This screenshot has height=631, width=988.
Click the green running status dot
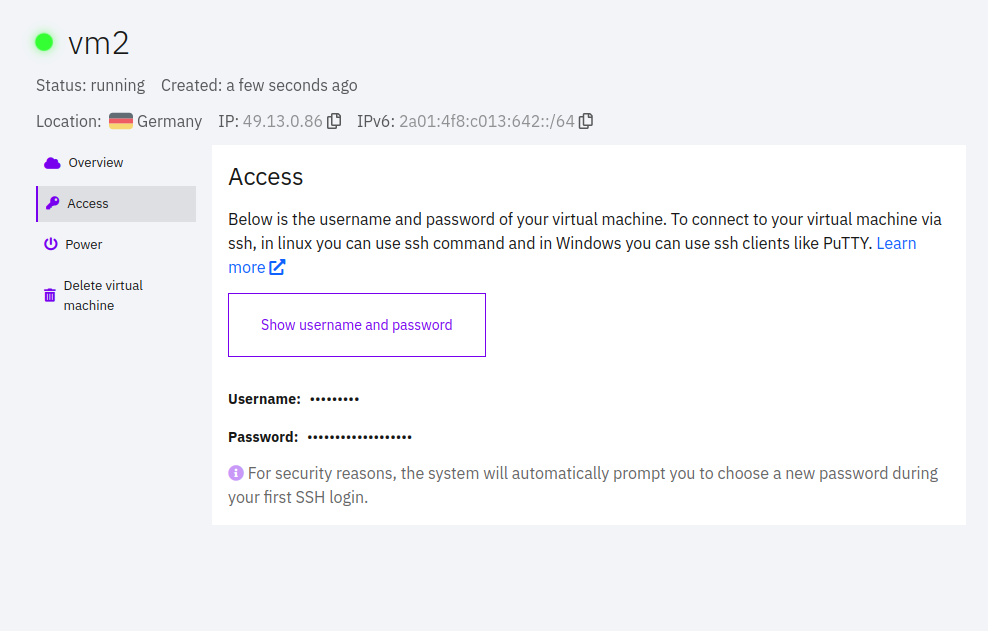point(44,42)
